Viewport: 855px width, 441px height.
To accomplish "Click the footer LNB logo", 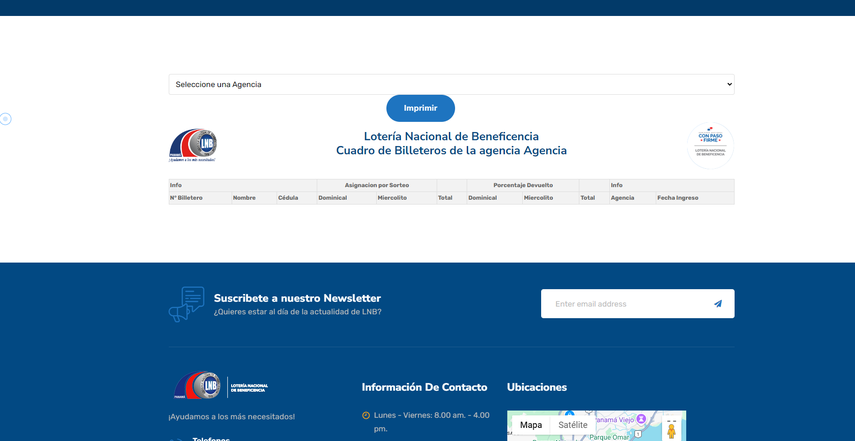I will pos(220,386).
